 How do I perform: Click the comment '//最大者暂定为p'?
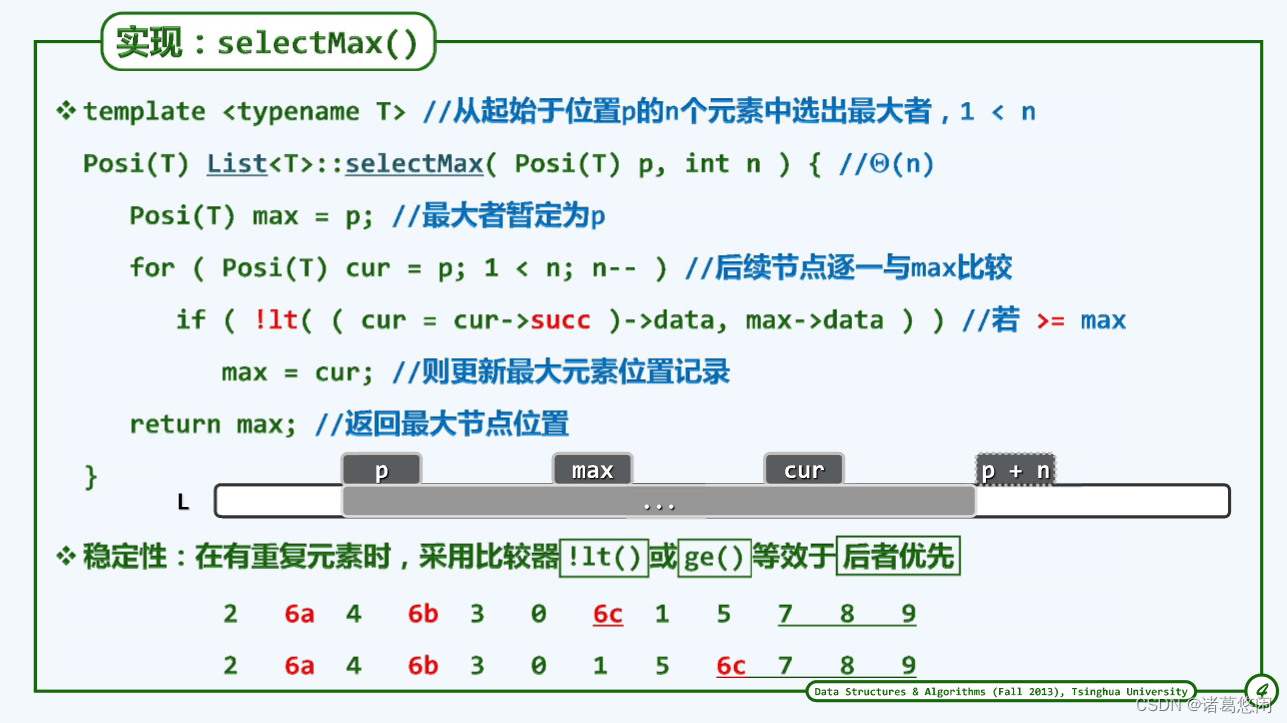(x=499, y=216)
